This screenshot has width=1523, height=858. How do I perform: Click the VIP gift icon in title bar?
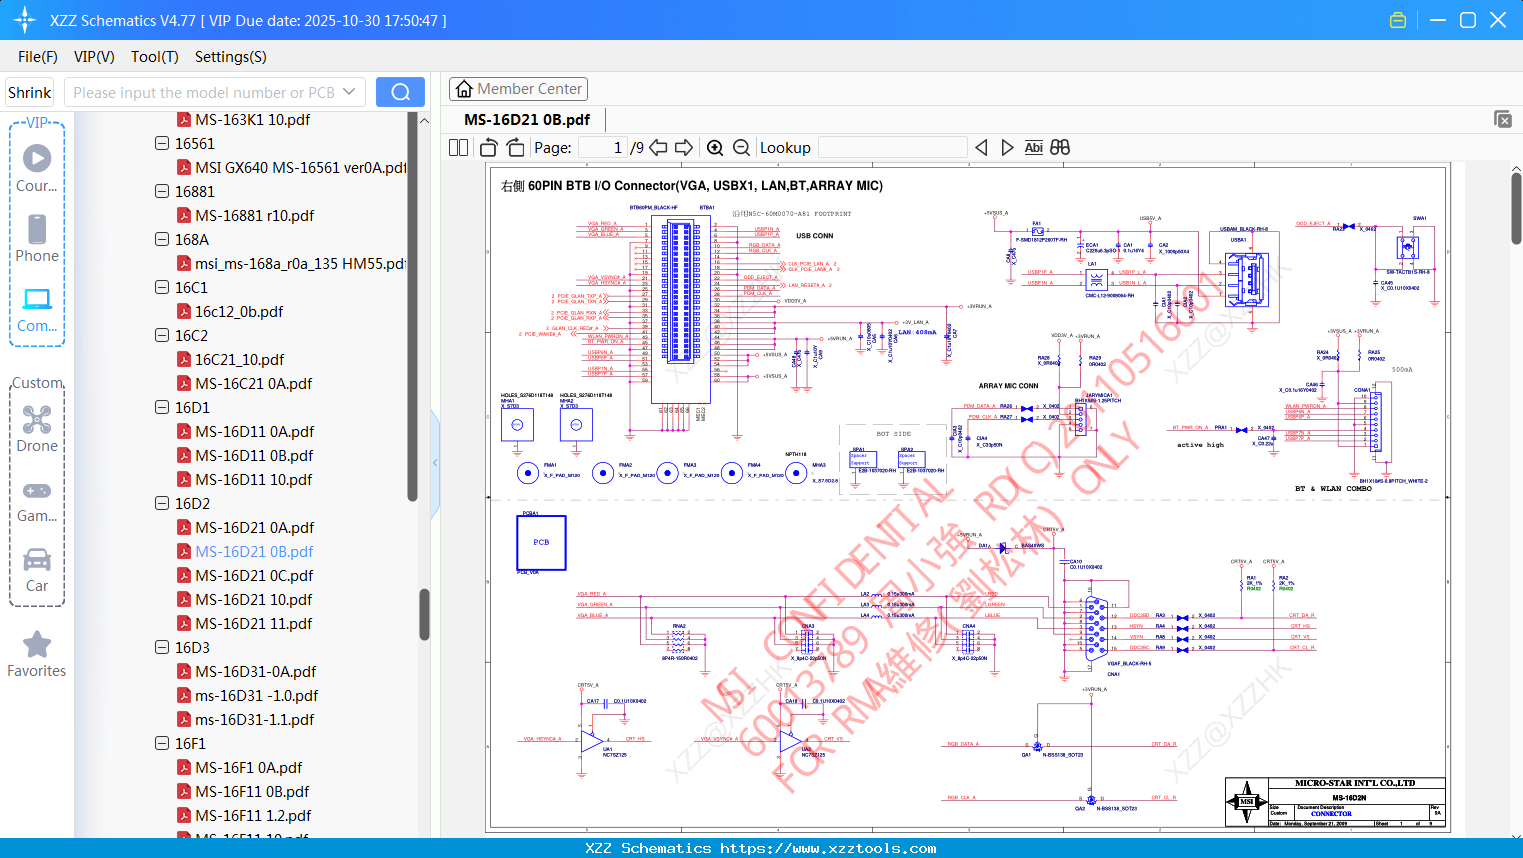coord(1398,20)
